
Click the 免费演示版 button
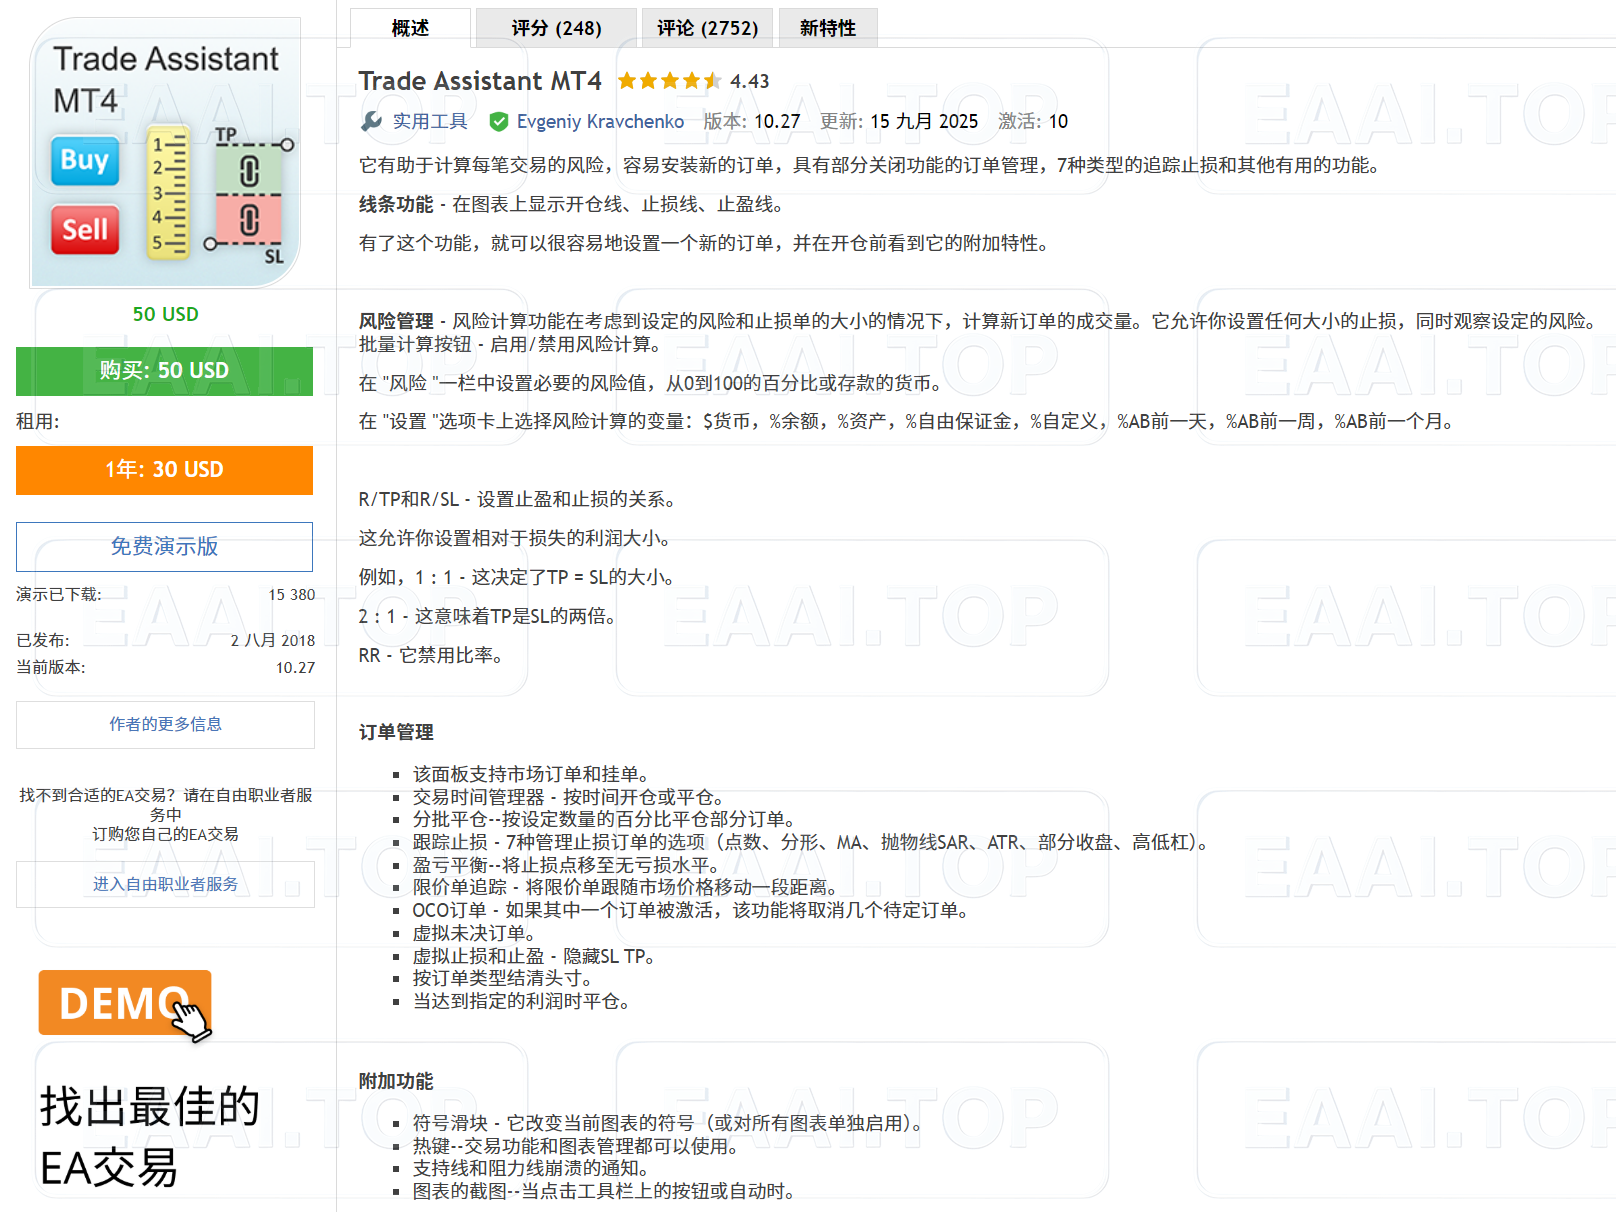tap(164, 546)
